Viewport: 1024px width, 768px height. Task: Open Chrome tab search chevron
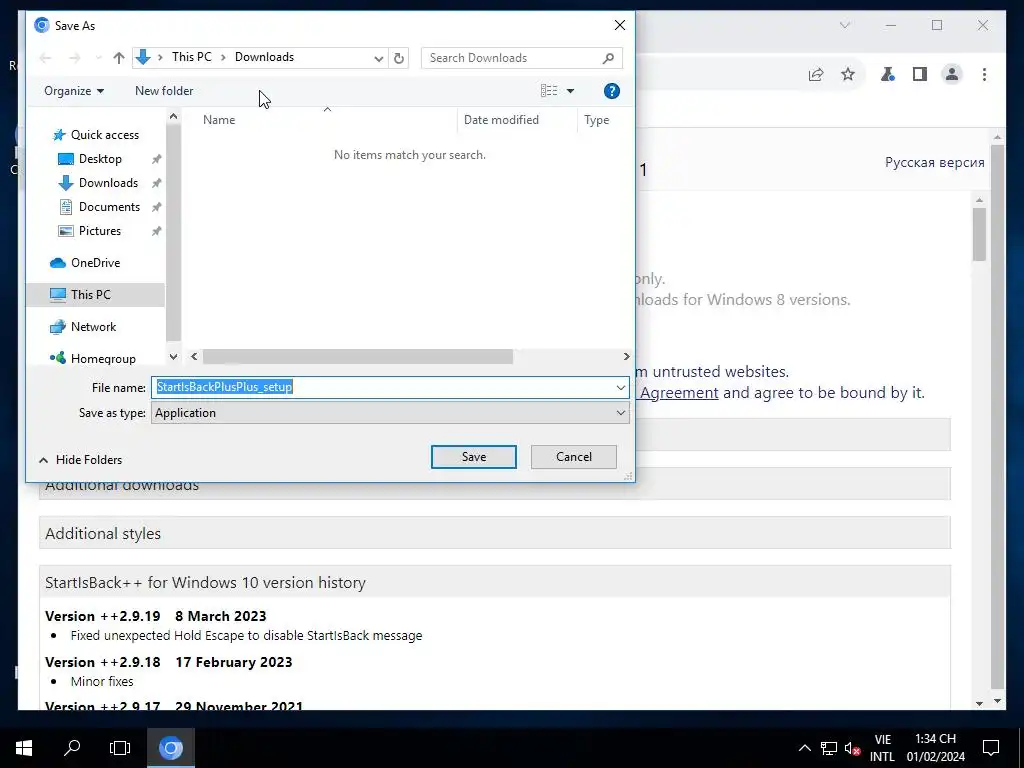pyautogui.click(x=844, y=25)
